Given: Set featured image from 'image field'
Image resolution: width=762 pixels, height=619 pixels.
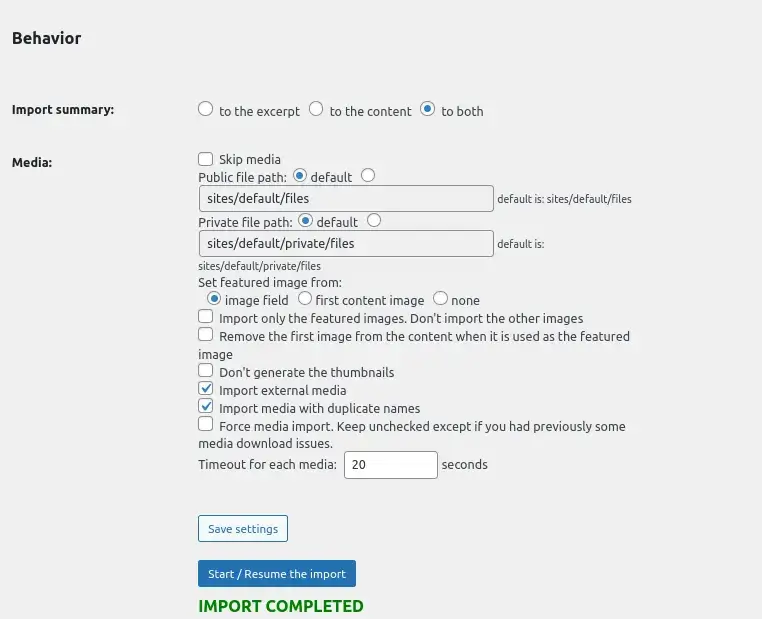Looking at the screenshot, I should 213,298.
